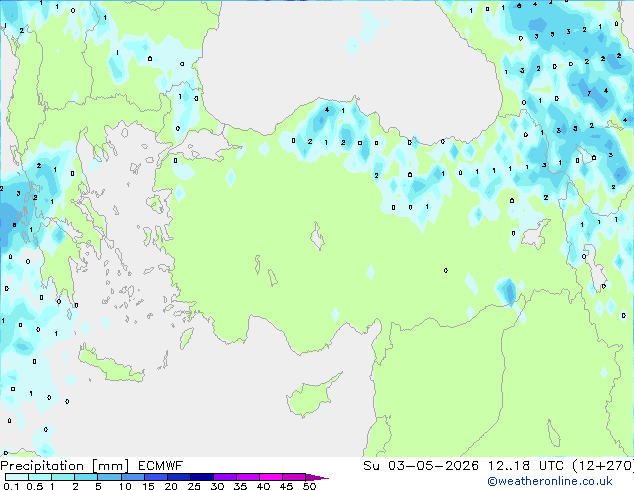Click the "10" legend scale label

[125, 486]
